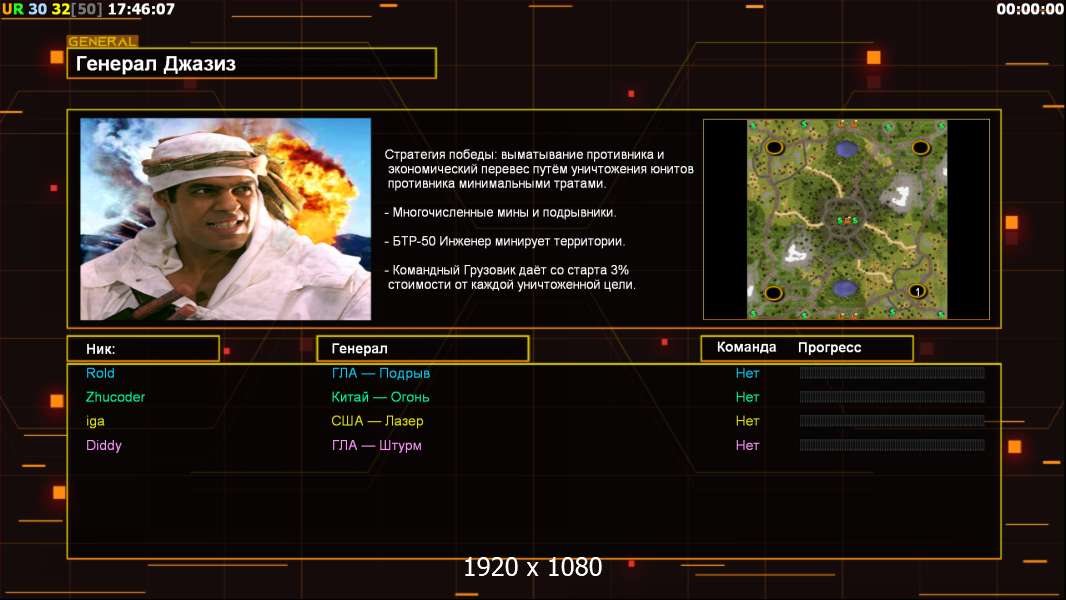
Task: Click the bottom-left start position on the map
Action: 773,292
